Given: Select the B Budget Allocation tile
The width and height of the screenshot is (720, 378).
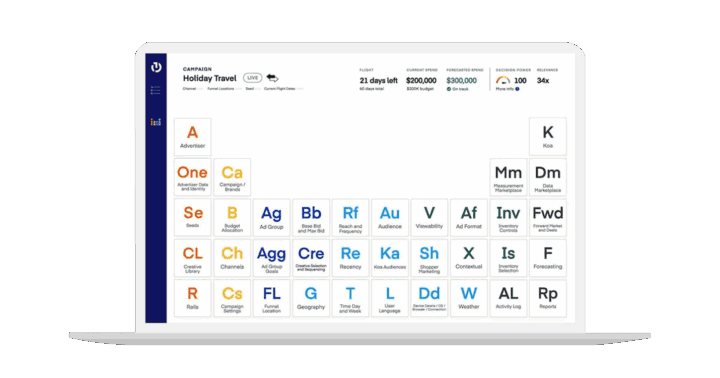Looking at the screenshot, I should point(232,218).
